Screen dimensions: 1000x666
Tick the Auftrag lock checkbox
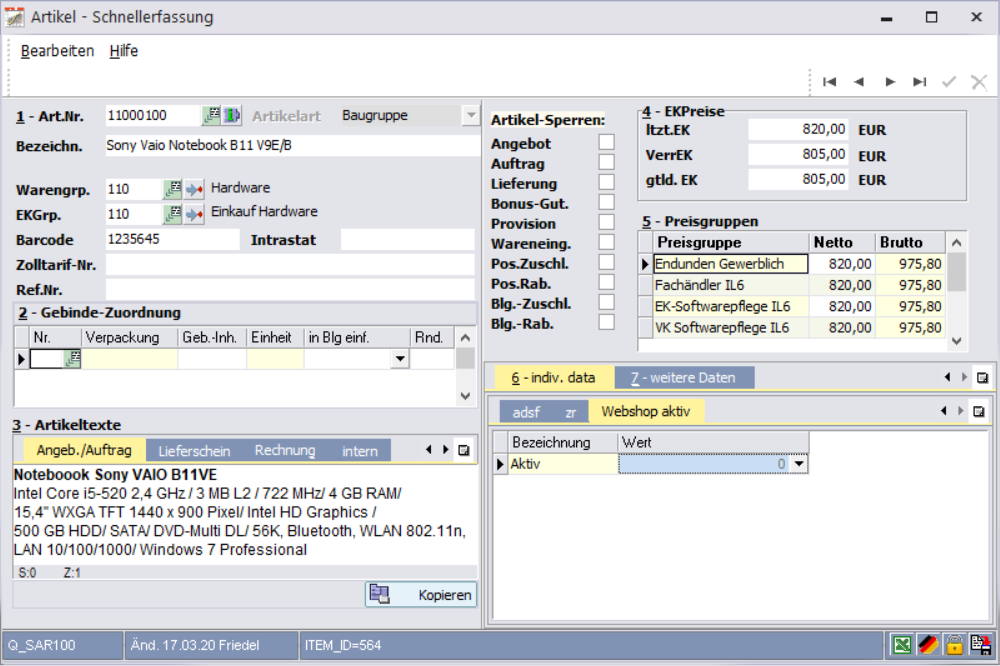click(x=607, y=162)
